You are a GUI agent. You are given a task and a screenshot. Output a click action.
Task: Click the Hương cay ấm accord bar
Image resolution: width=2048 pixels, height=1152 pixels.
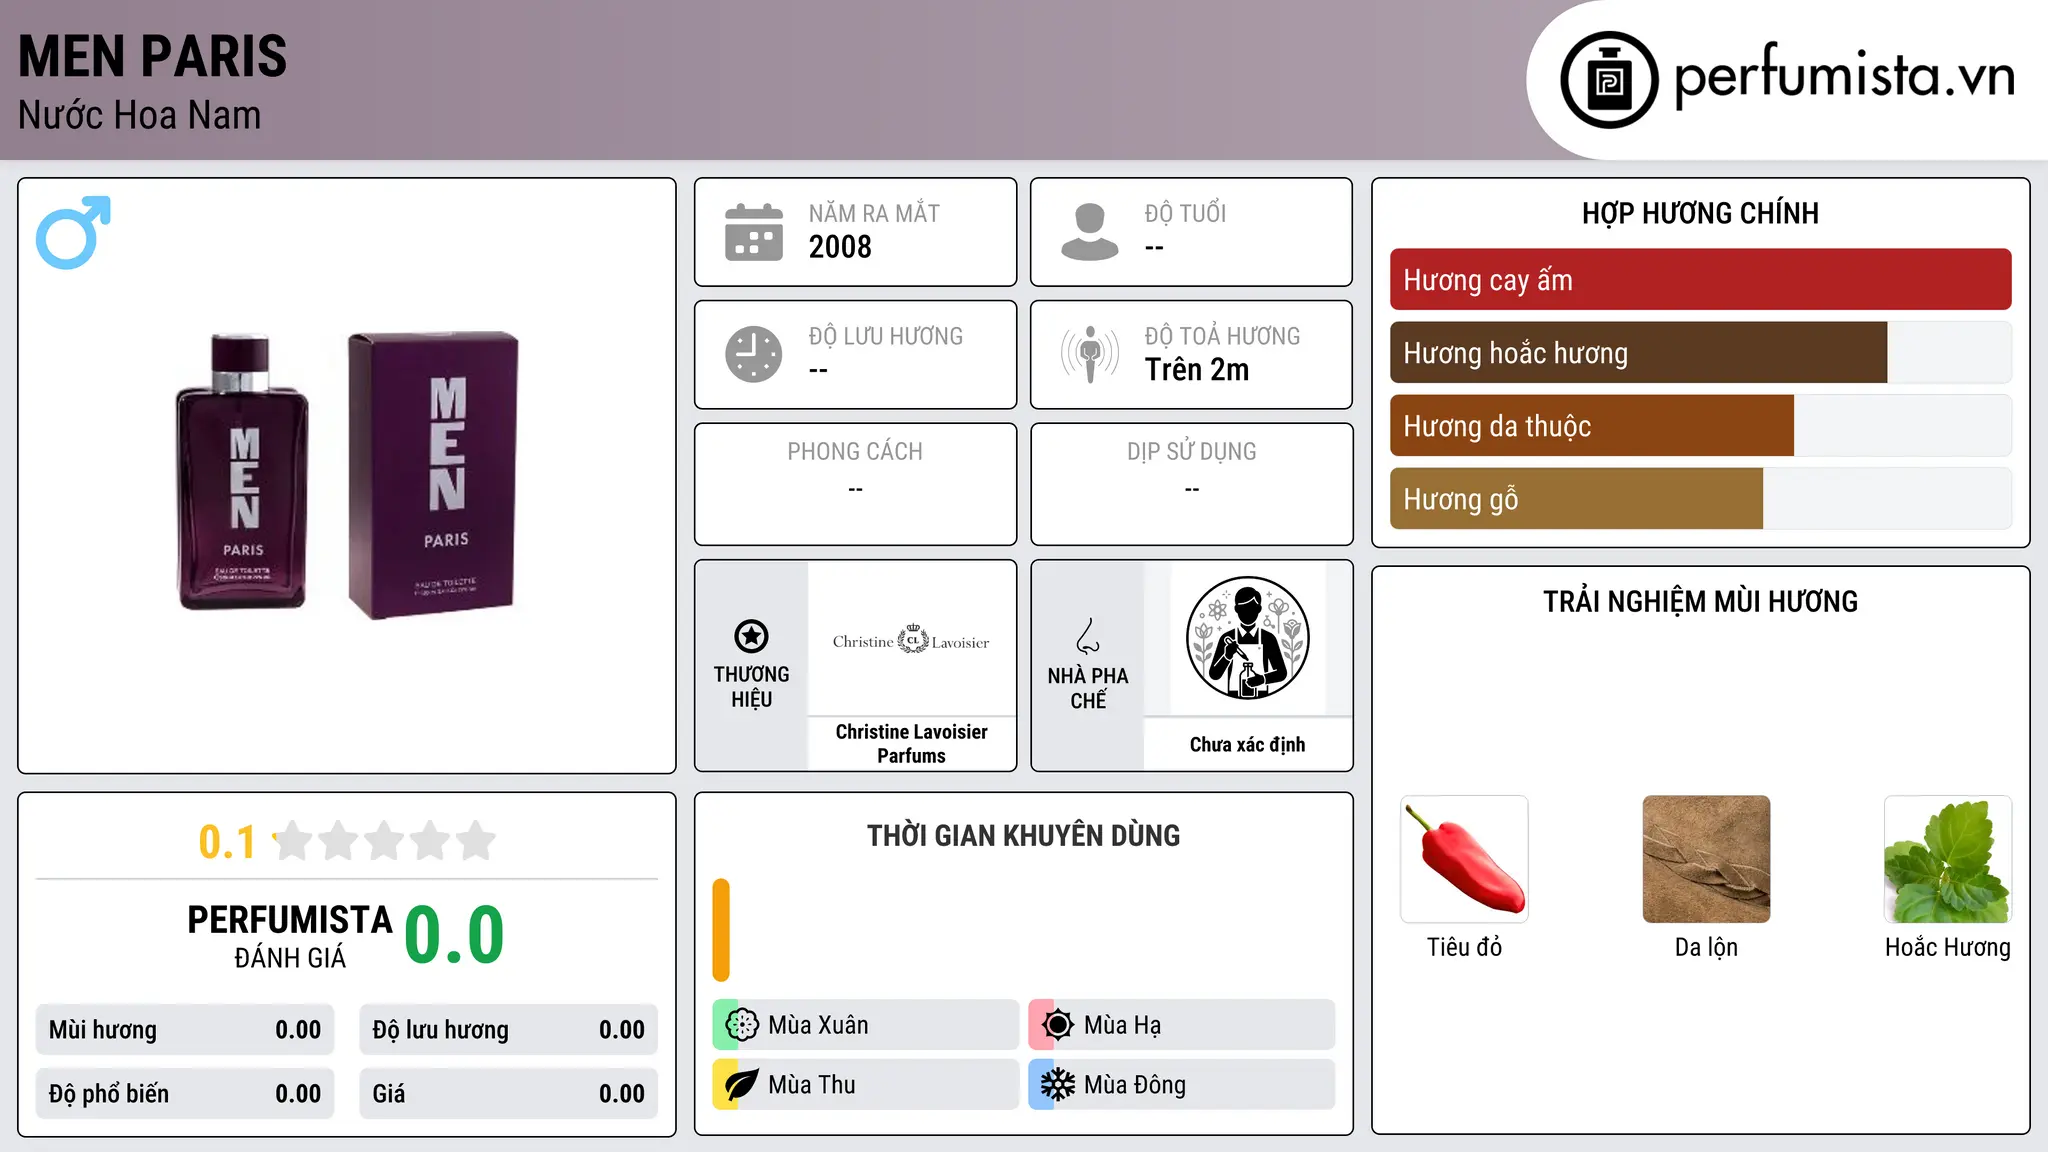point(1700,280)
